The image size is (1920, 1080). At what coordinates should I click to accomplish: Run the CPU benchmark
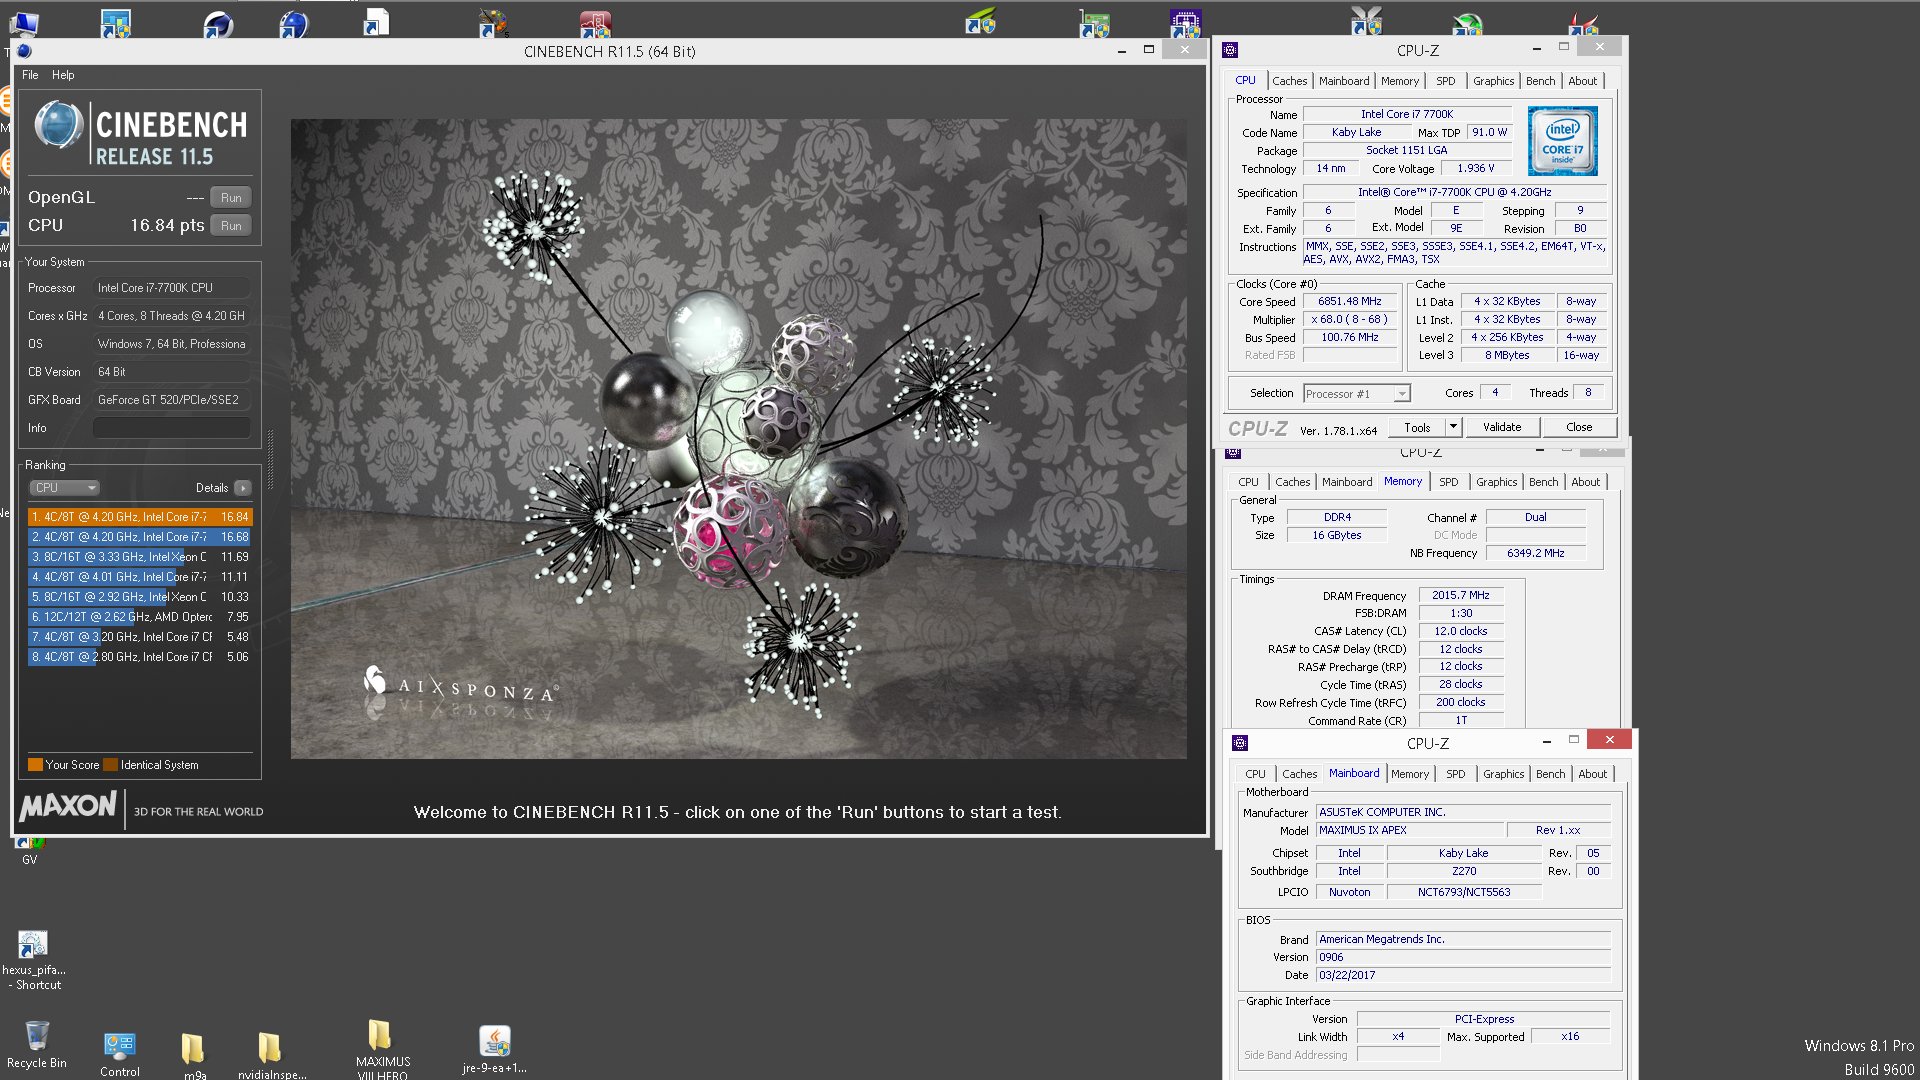coord(231,226)
